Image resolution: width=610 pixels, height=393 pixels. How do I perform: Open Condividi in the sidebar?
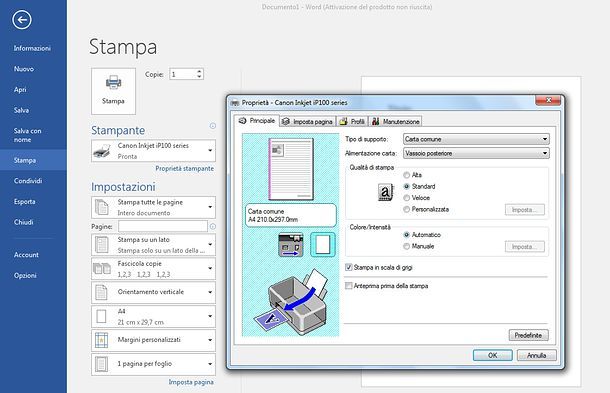coord(28,181)
